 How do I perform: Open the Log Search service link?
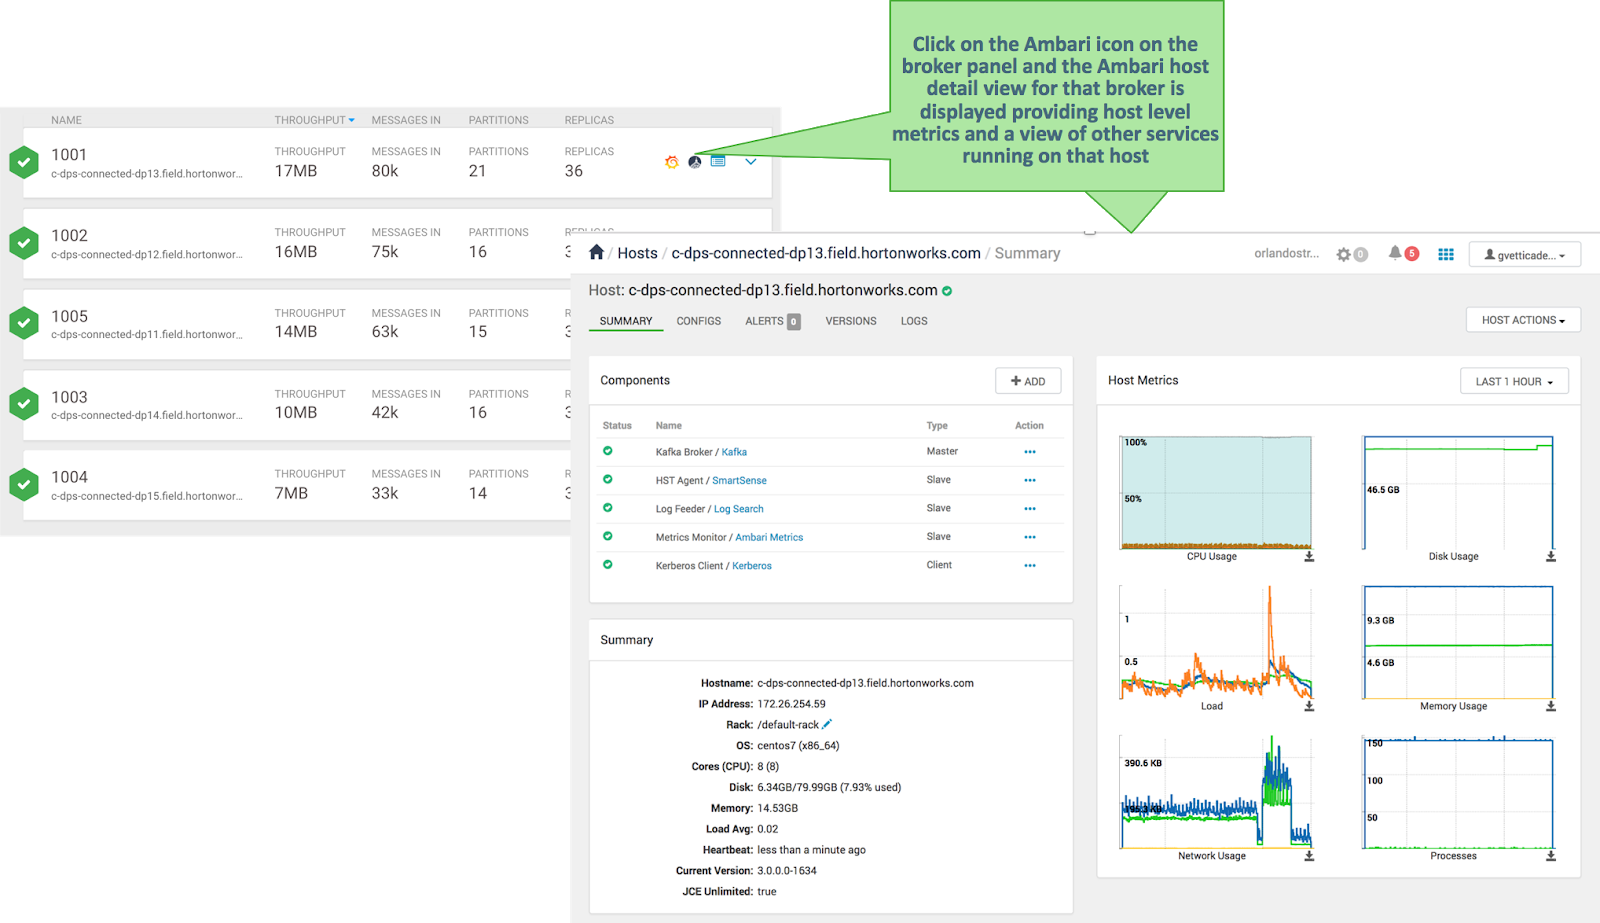point(739,509)
